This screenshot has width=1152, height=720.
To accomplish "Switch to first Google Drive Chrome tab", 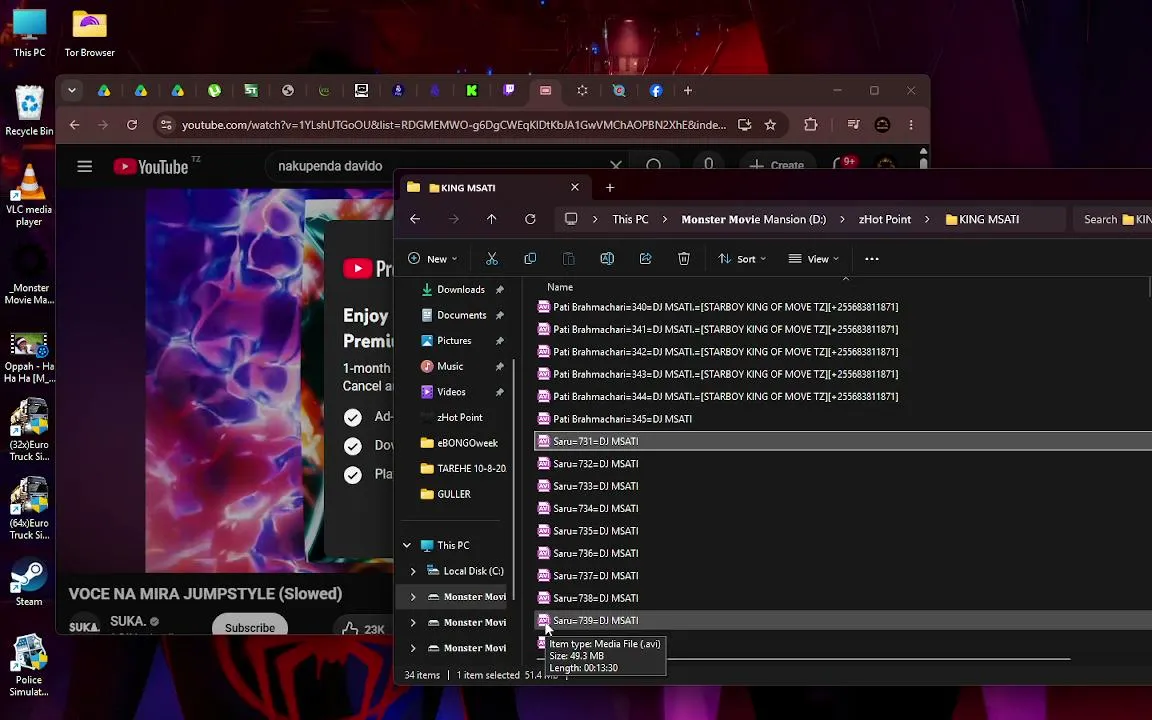I will 104,90.
